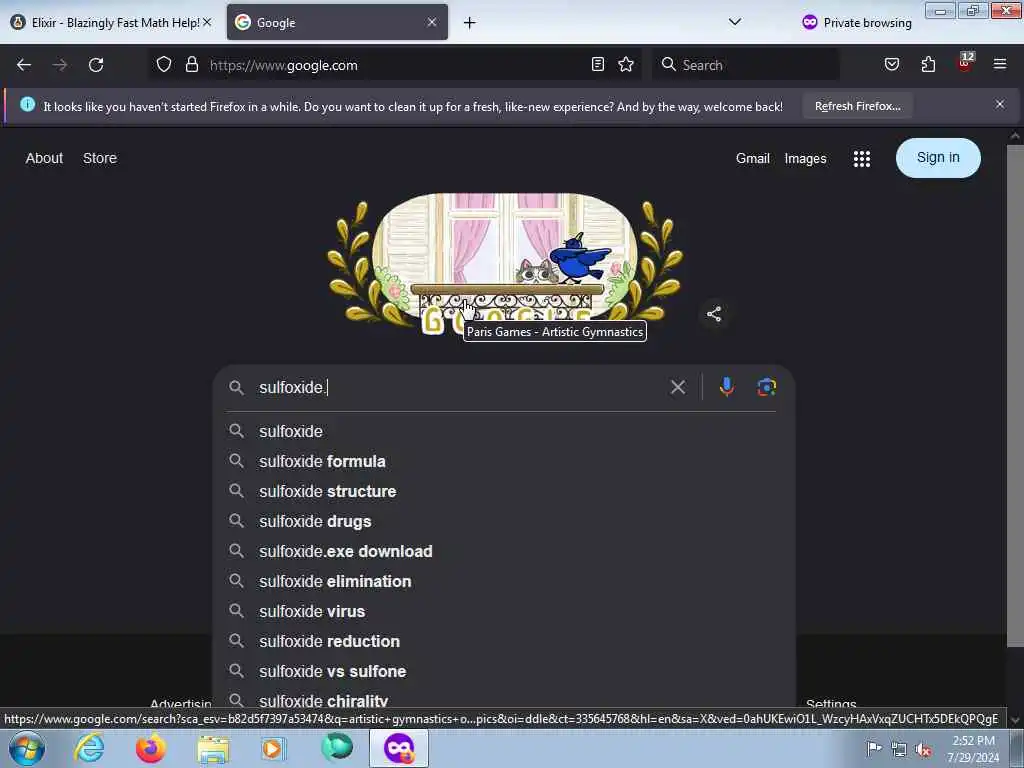Open the Firefox hamburger application menu

tap(1000, 65)
